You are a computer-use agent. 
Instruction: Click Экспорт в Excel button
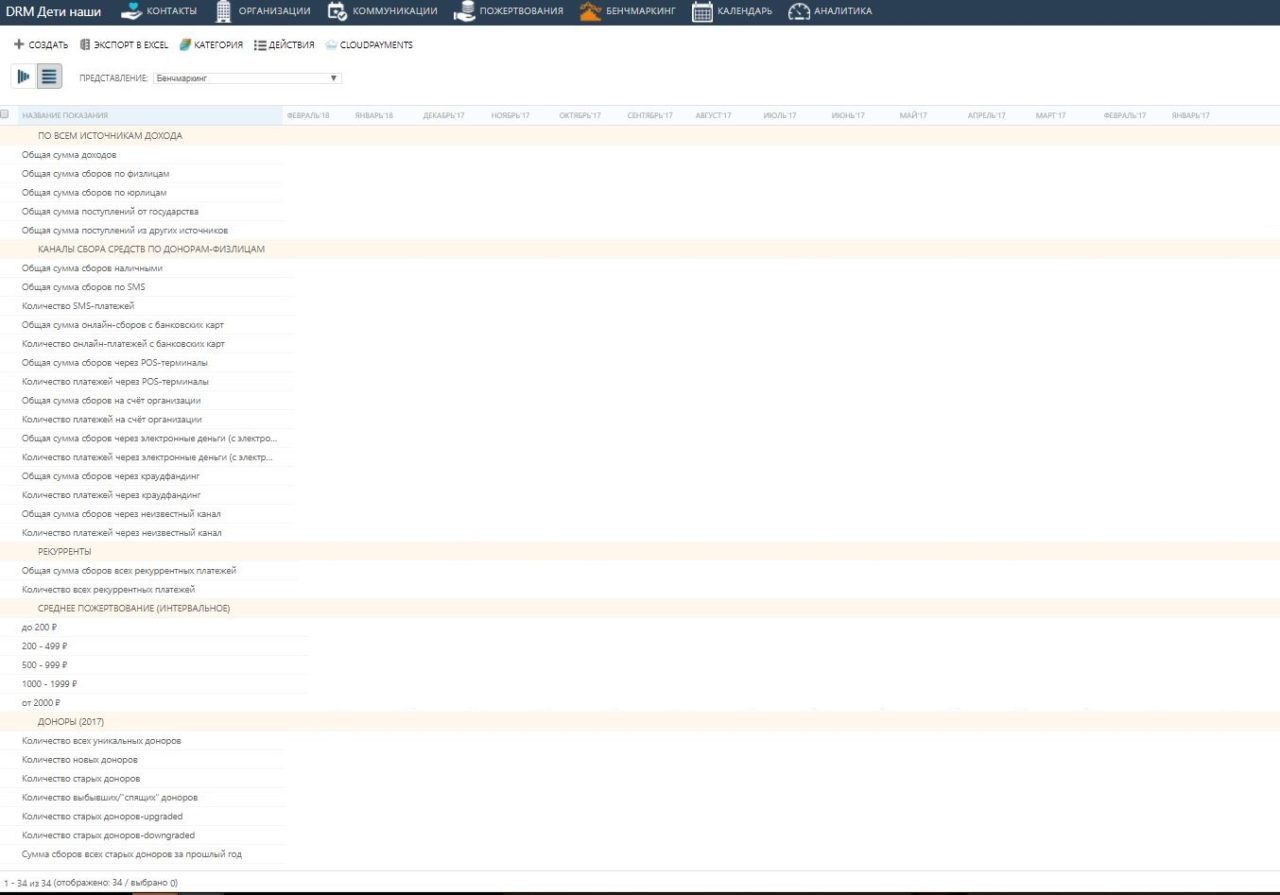124,45
